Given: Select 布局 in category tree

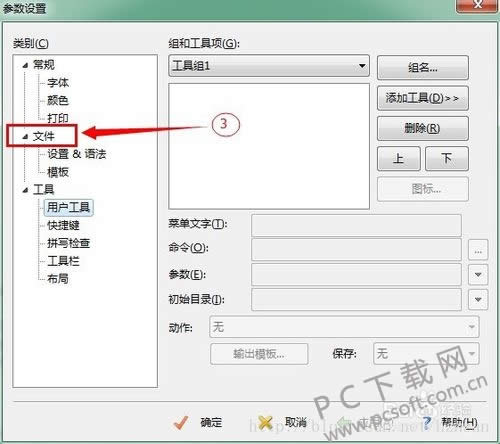Looking at the screenshot, I should pos(58,278).
